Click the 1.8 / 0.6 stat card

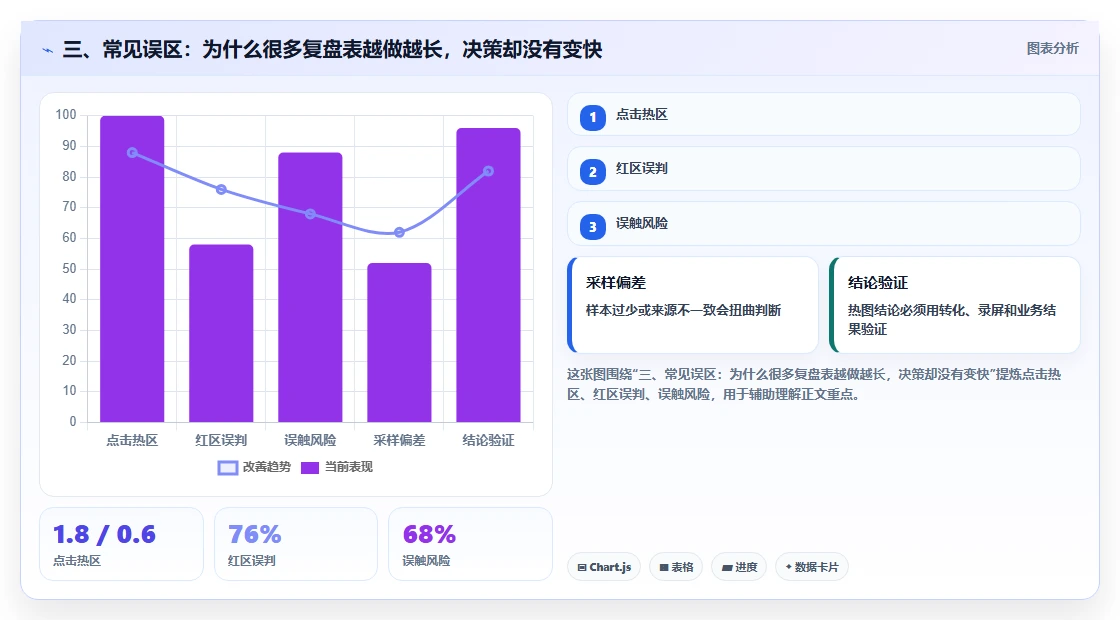pos(121,544)
